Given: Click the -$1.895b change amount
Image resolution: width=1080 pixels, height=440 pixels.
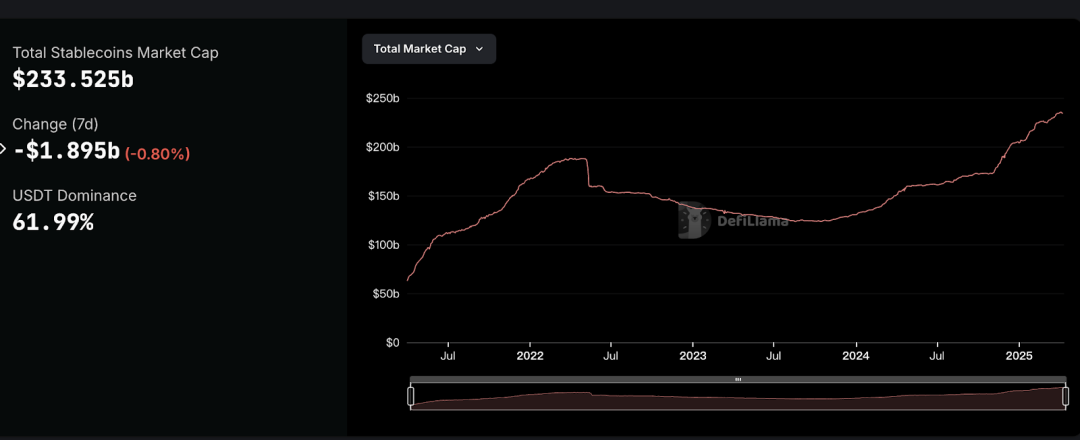Looking at the screenshot, I should tap(66, 151).
